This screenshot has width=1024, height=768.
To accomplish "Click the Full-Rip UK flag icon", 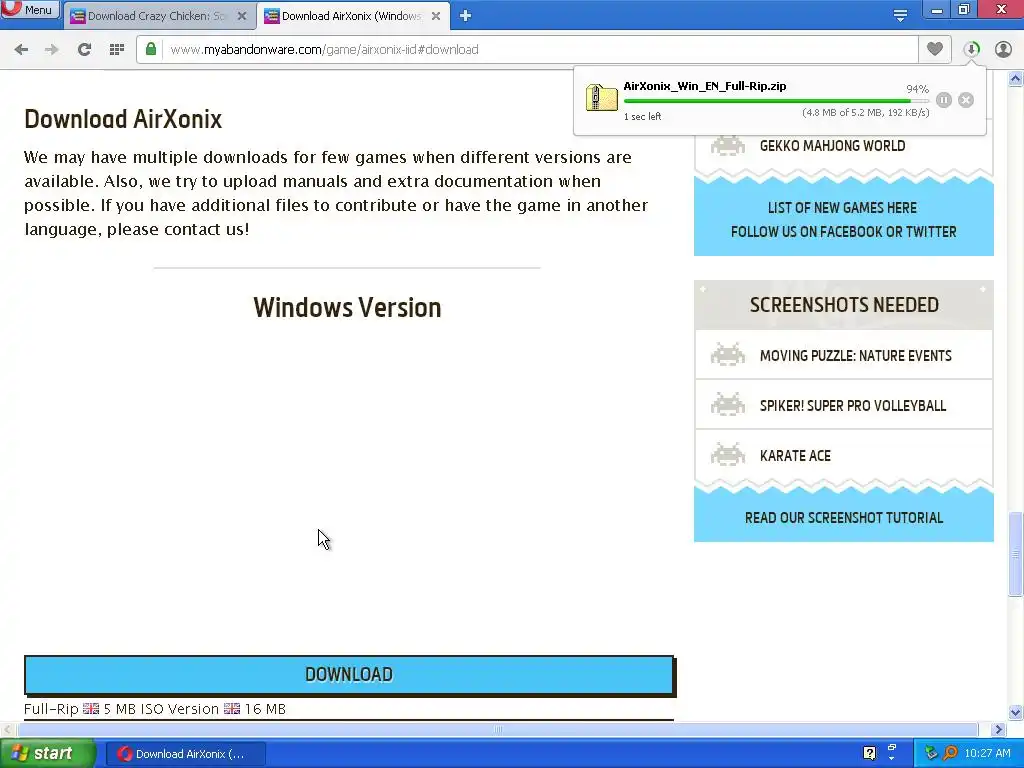I will tap(91, 709).
